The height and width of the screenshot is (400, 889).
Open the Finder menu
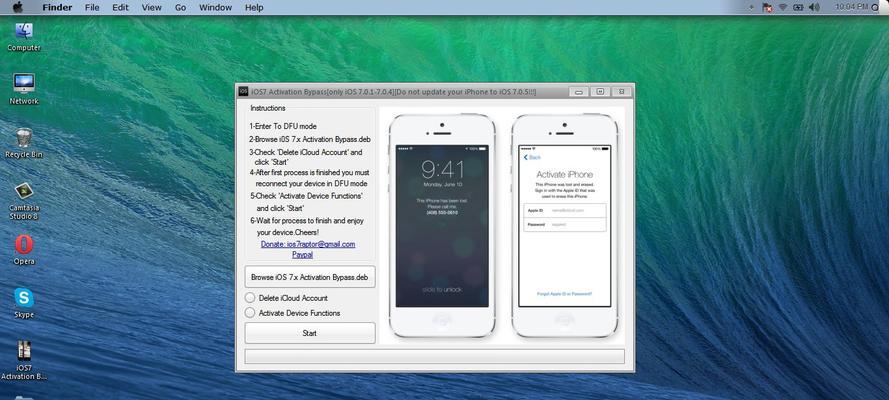point(57,7)
